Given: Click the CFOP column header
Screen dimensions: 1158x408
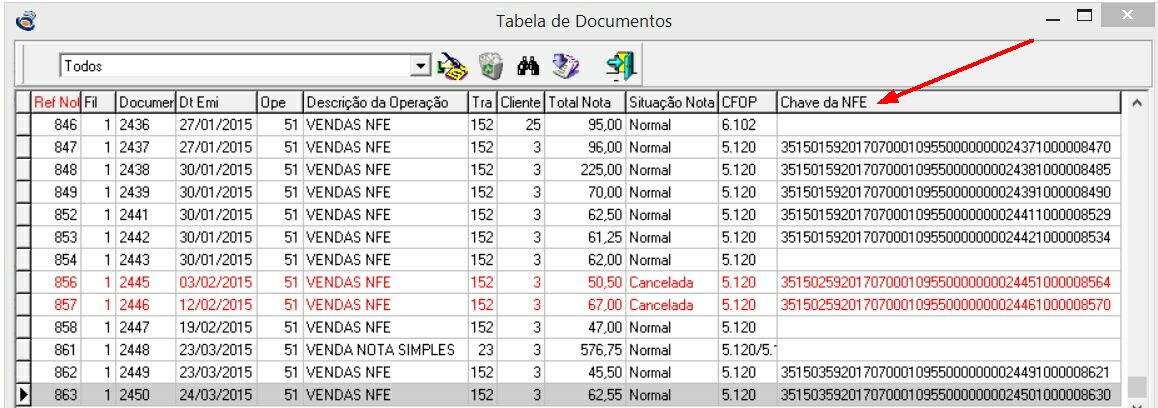Looking at the screenshot, I should [x=747, y=103].
